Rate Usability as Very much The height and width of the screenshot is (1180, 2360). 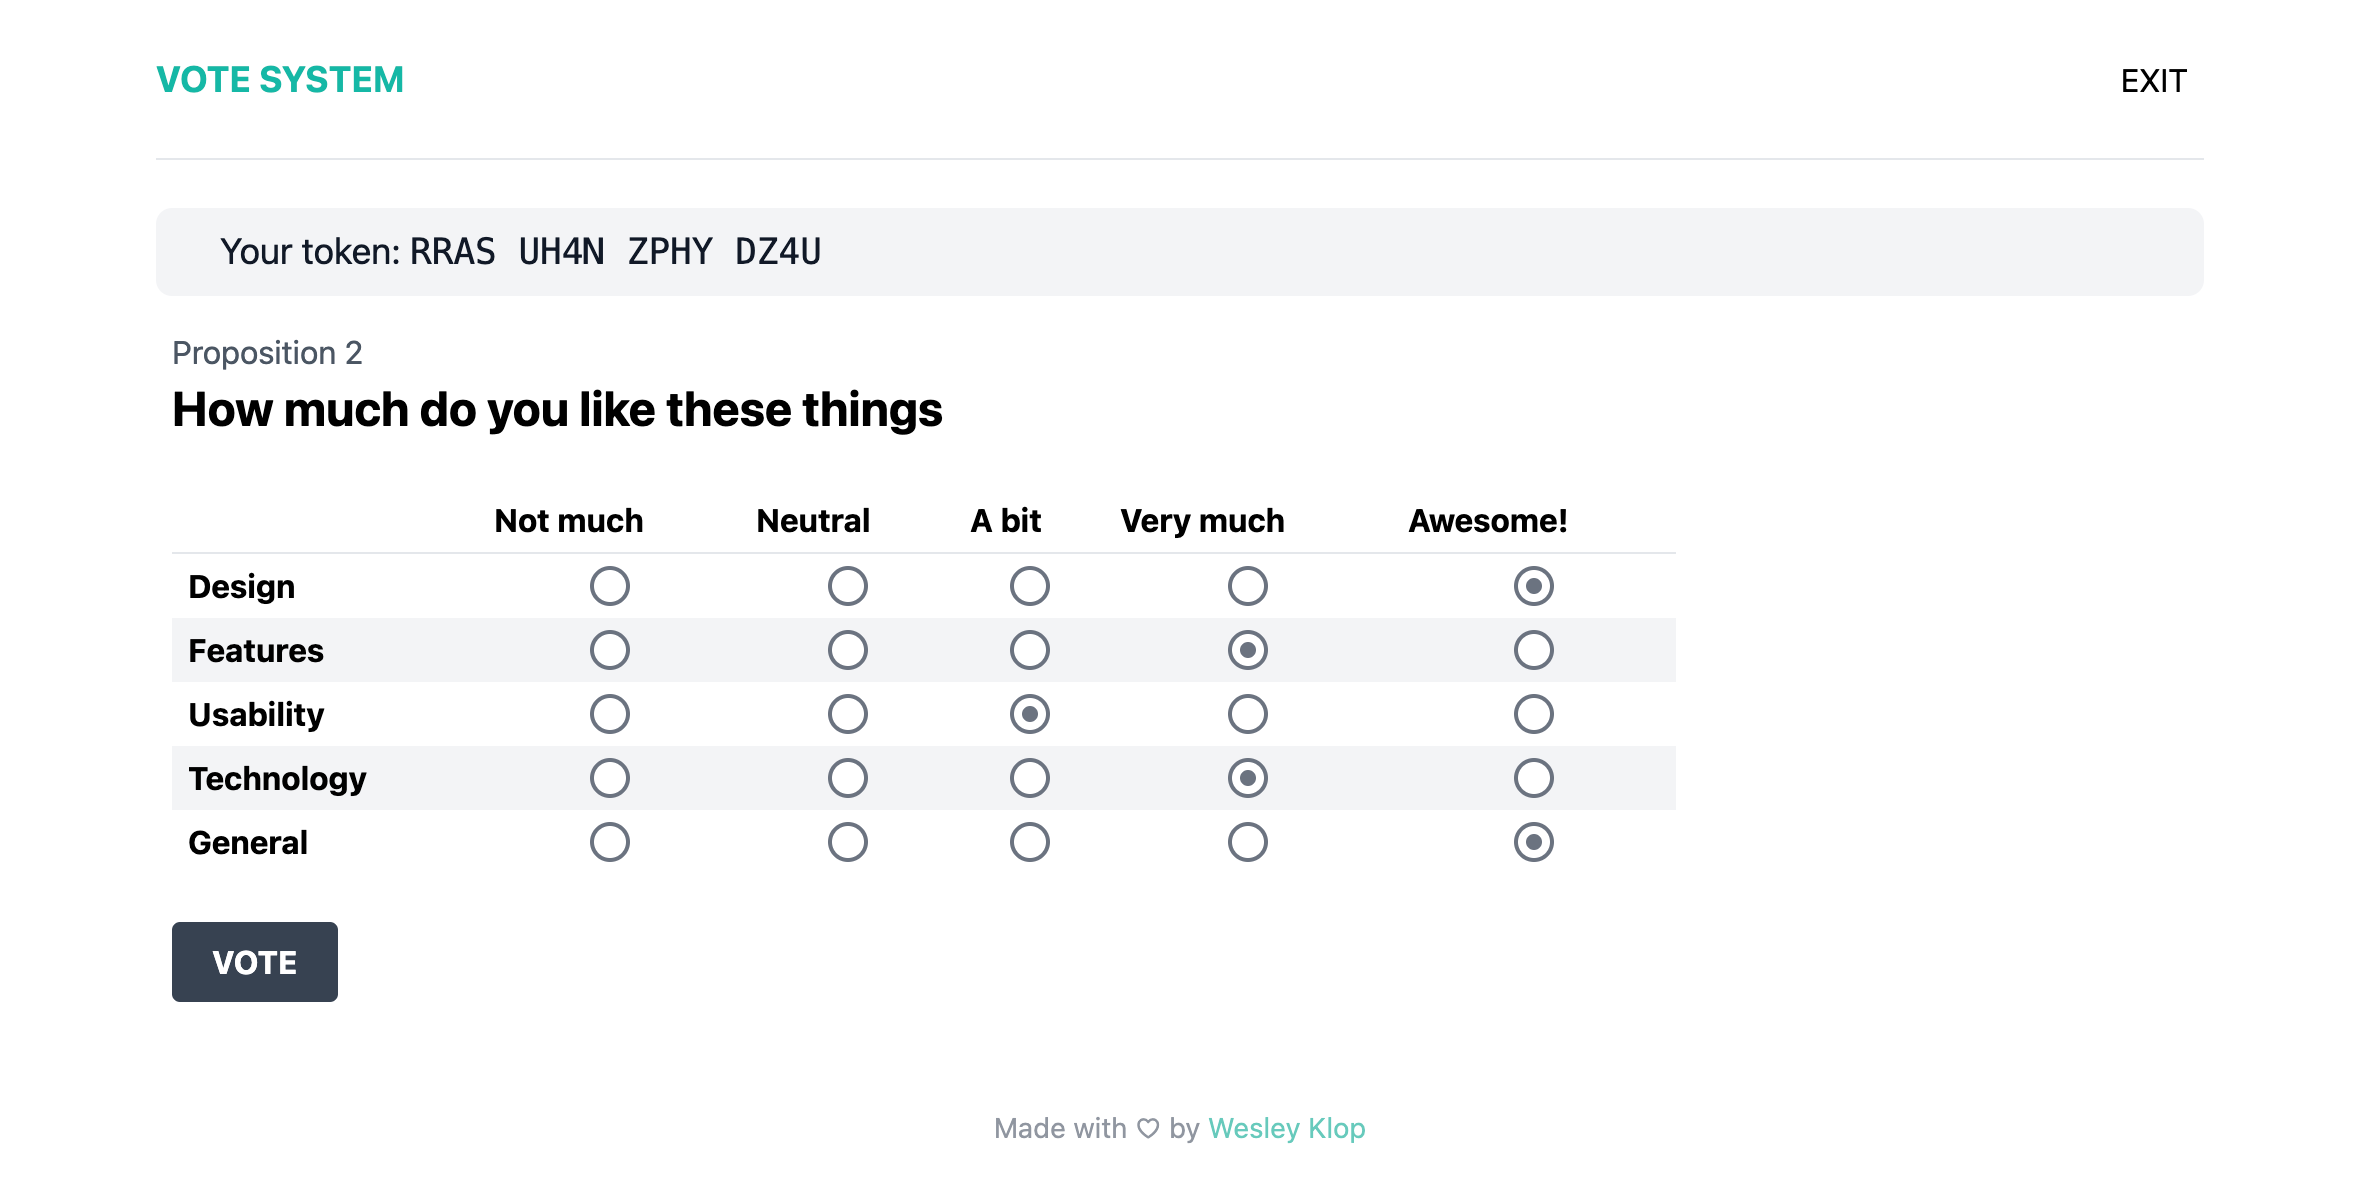[x=1247, y=714]
